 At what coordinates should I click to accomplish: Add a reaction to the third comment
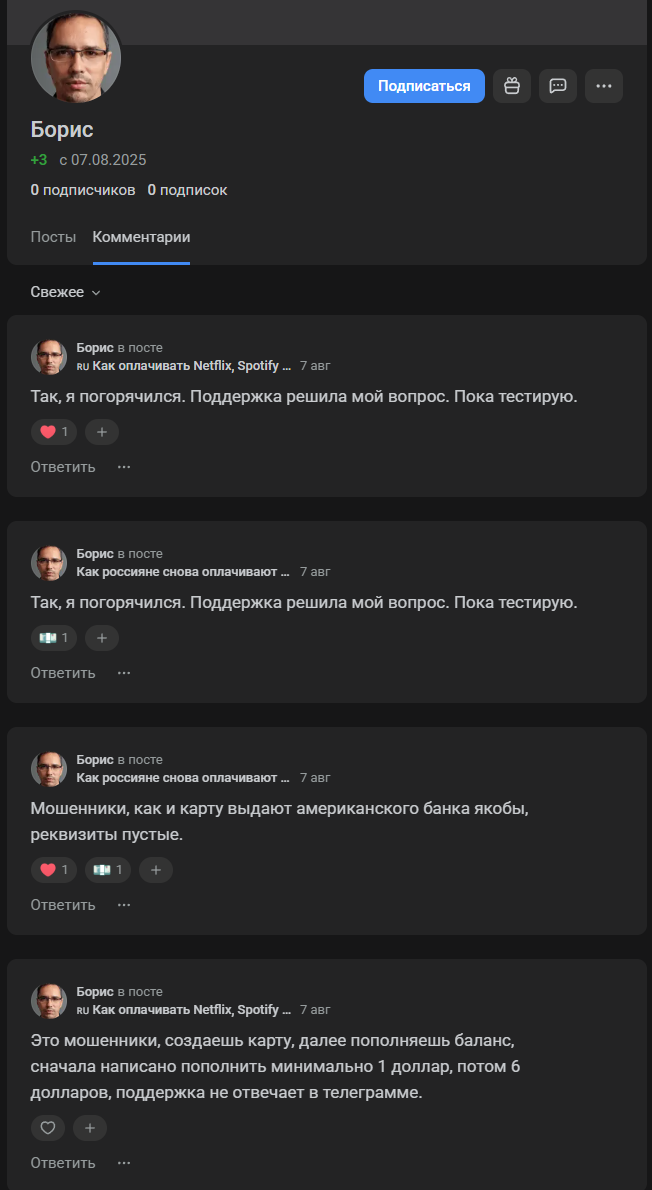click(155, 870)
